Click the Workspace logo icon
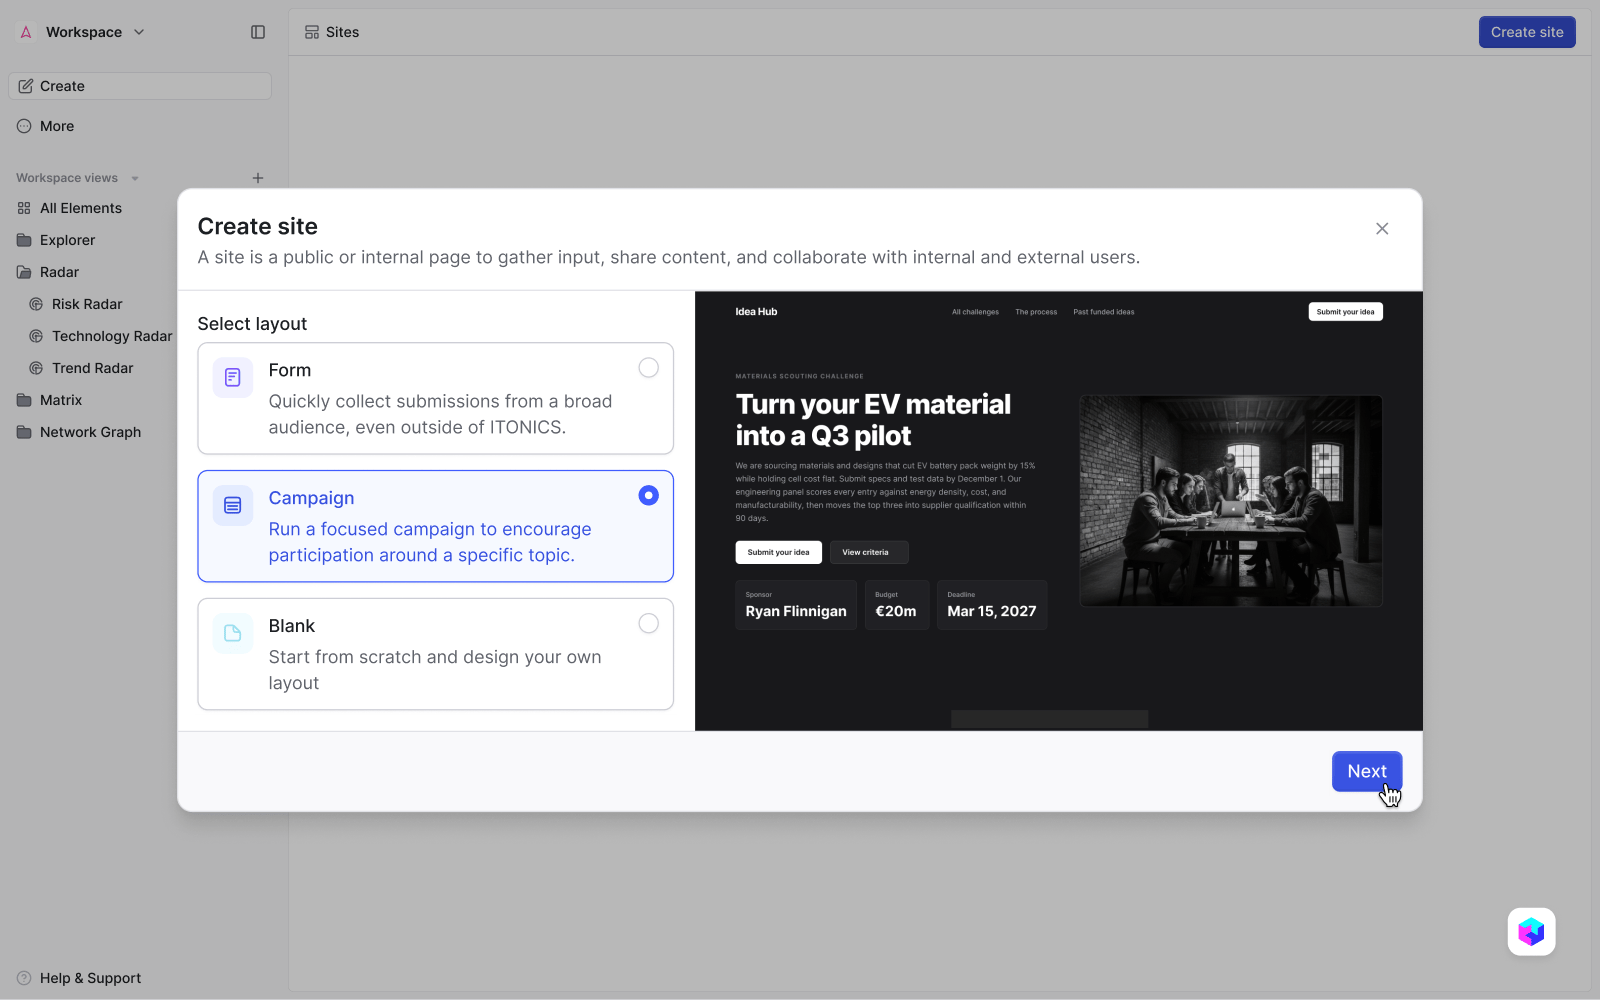 26,32
